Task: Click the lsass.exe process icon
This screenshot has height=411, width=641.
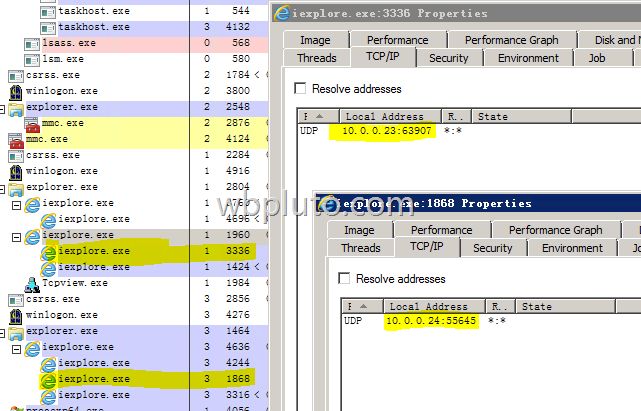Action: coord(32,44)
